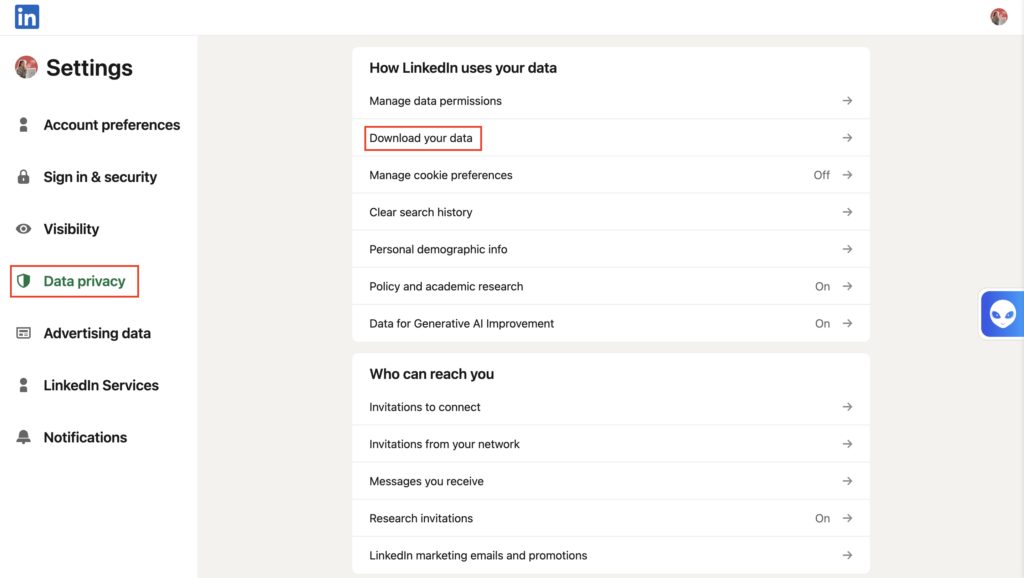The image size is (1024, 578).
Task: Click the On status for Research invitations
Action: [x=822, y=518]
